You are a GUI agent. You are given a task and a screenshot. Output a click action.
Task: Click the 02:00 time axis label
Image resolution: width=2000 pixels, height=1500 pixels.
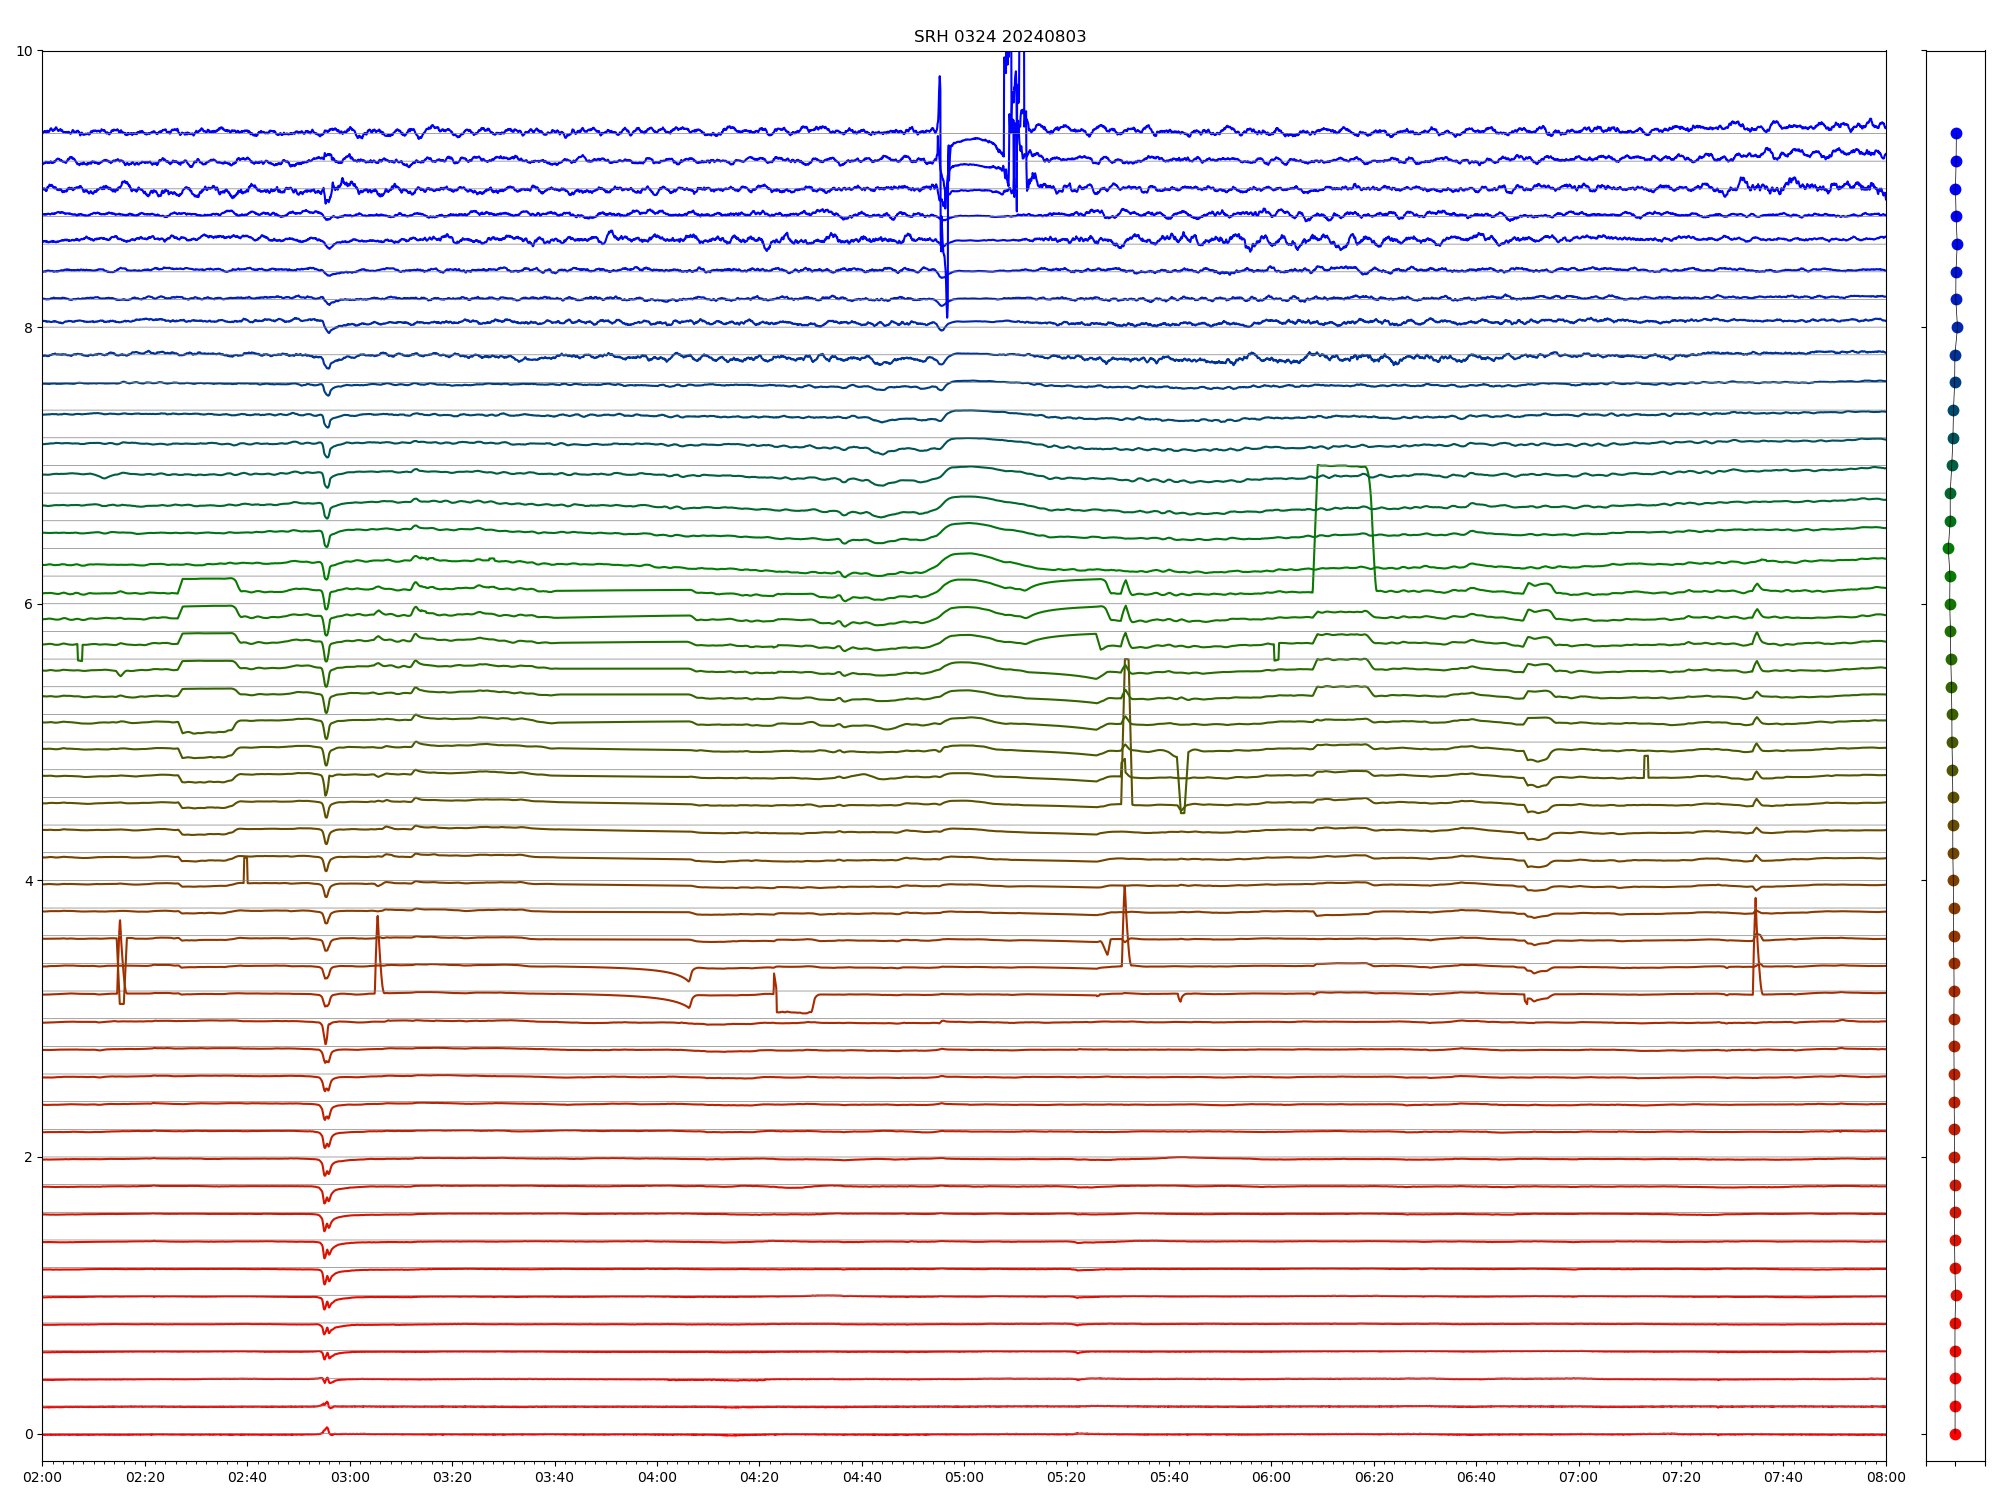pyautogui.click(x=42, y=1477)
